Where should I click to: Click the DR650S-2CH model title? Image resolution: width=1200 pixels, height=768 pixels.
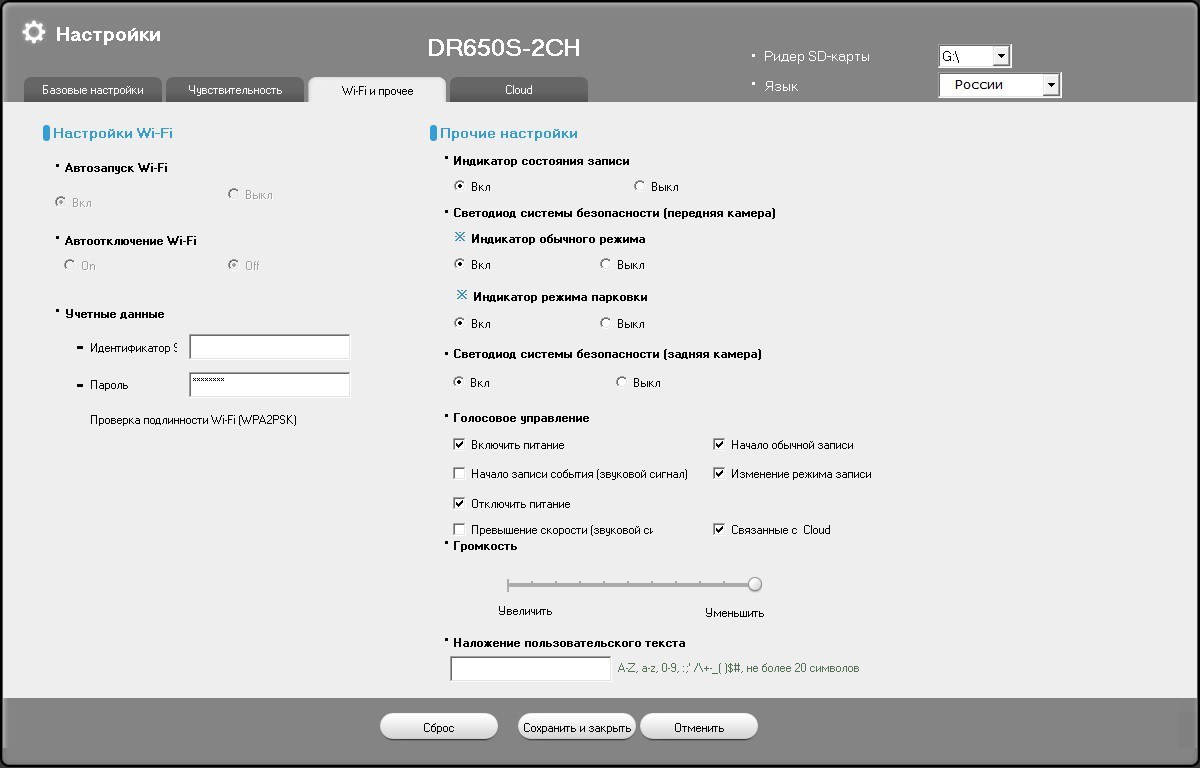point(504,48)
